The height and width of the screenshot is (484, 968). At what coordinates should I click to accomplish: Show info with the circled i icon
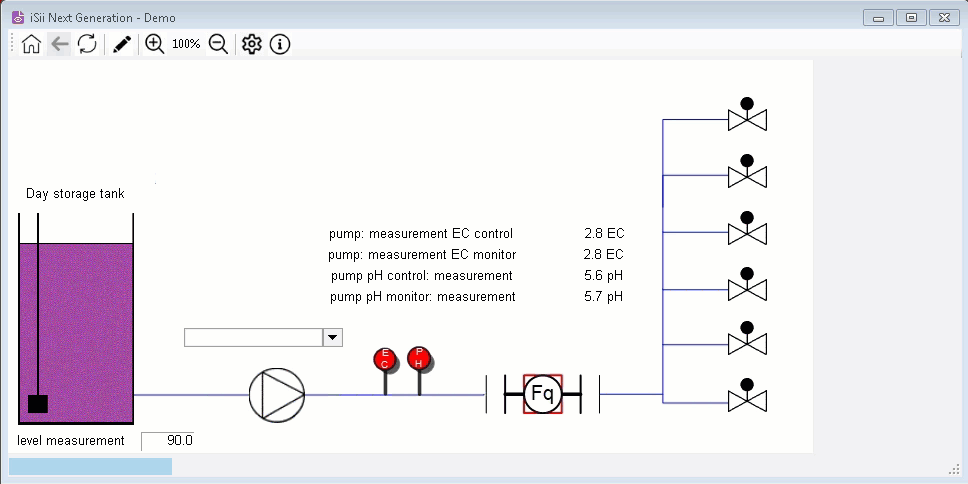pos(280,44)
